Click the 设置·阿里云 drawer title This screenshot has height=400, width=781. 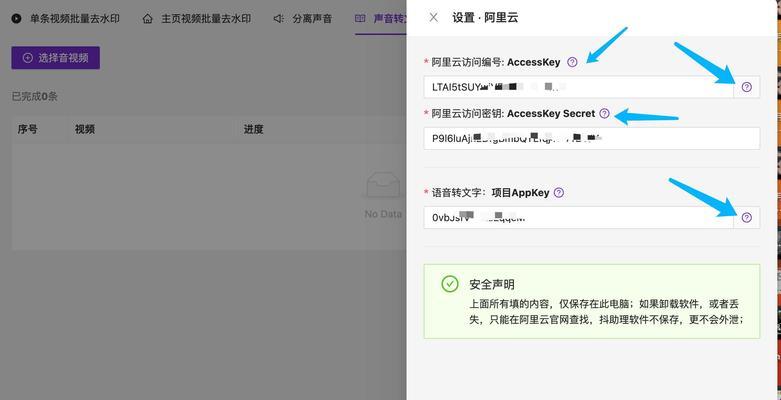[485, 18]
